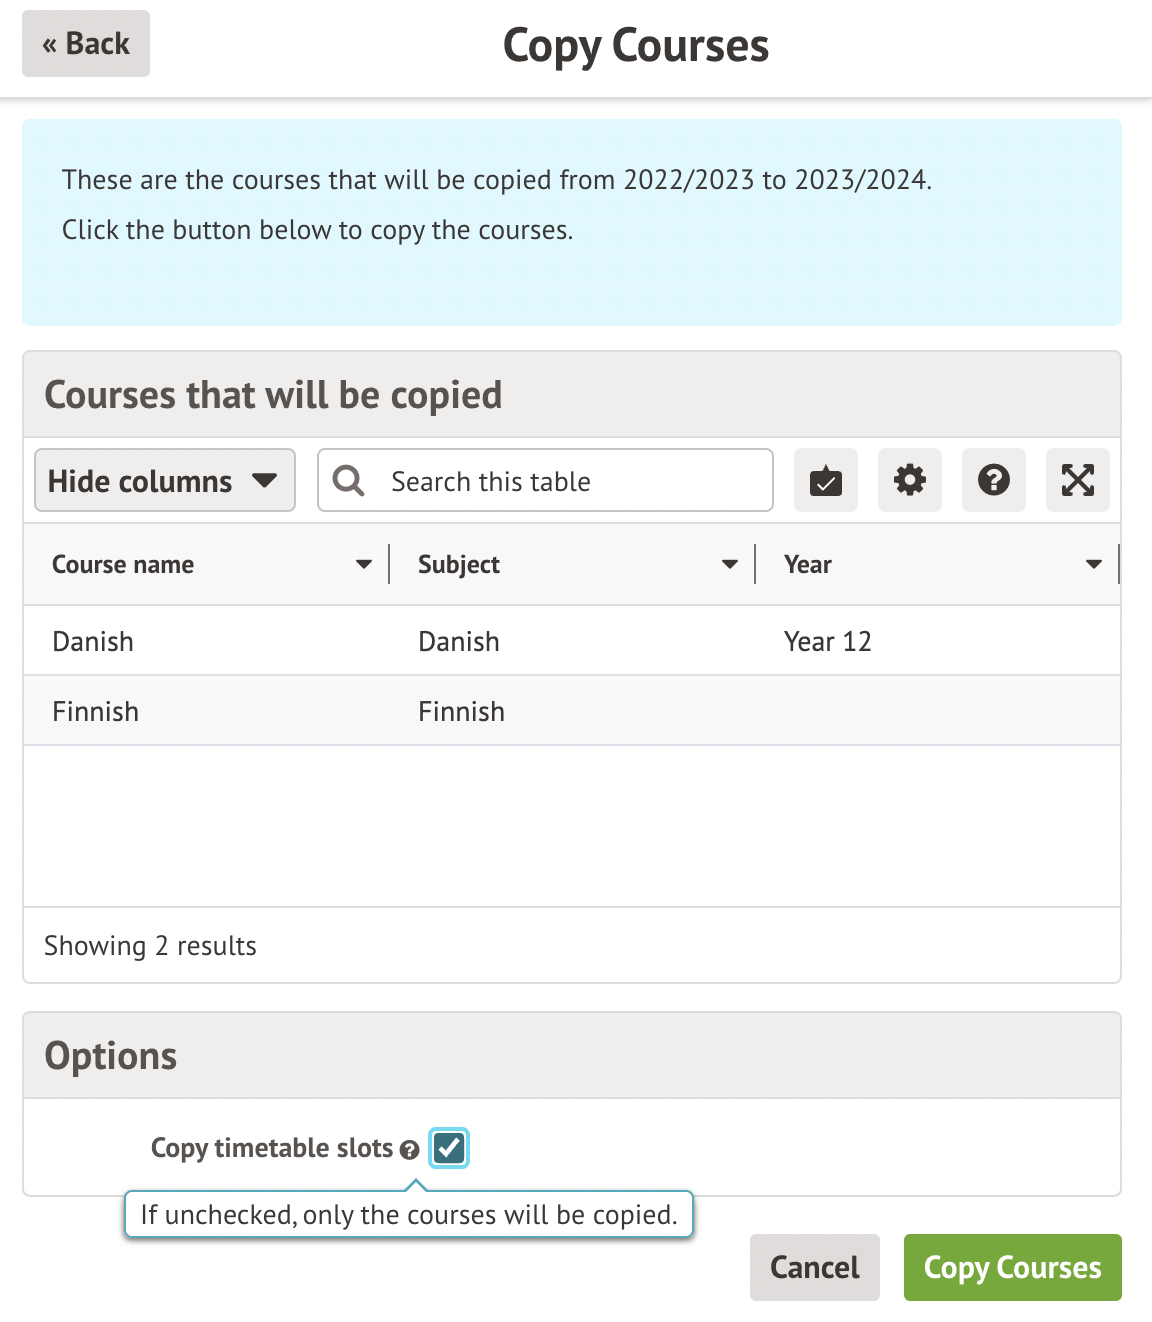Toggle the Copy timetable slots checkbox
The image size is (1152, 1322).
coord(449,1148)
